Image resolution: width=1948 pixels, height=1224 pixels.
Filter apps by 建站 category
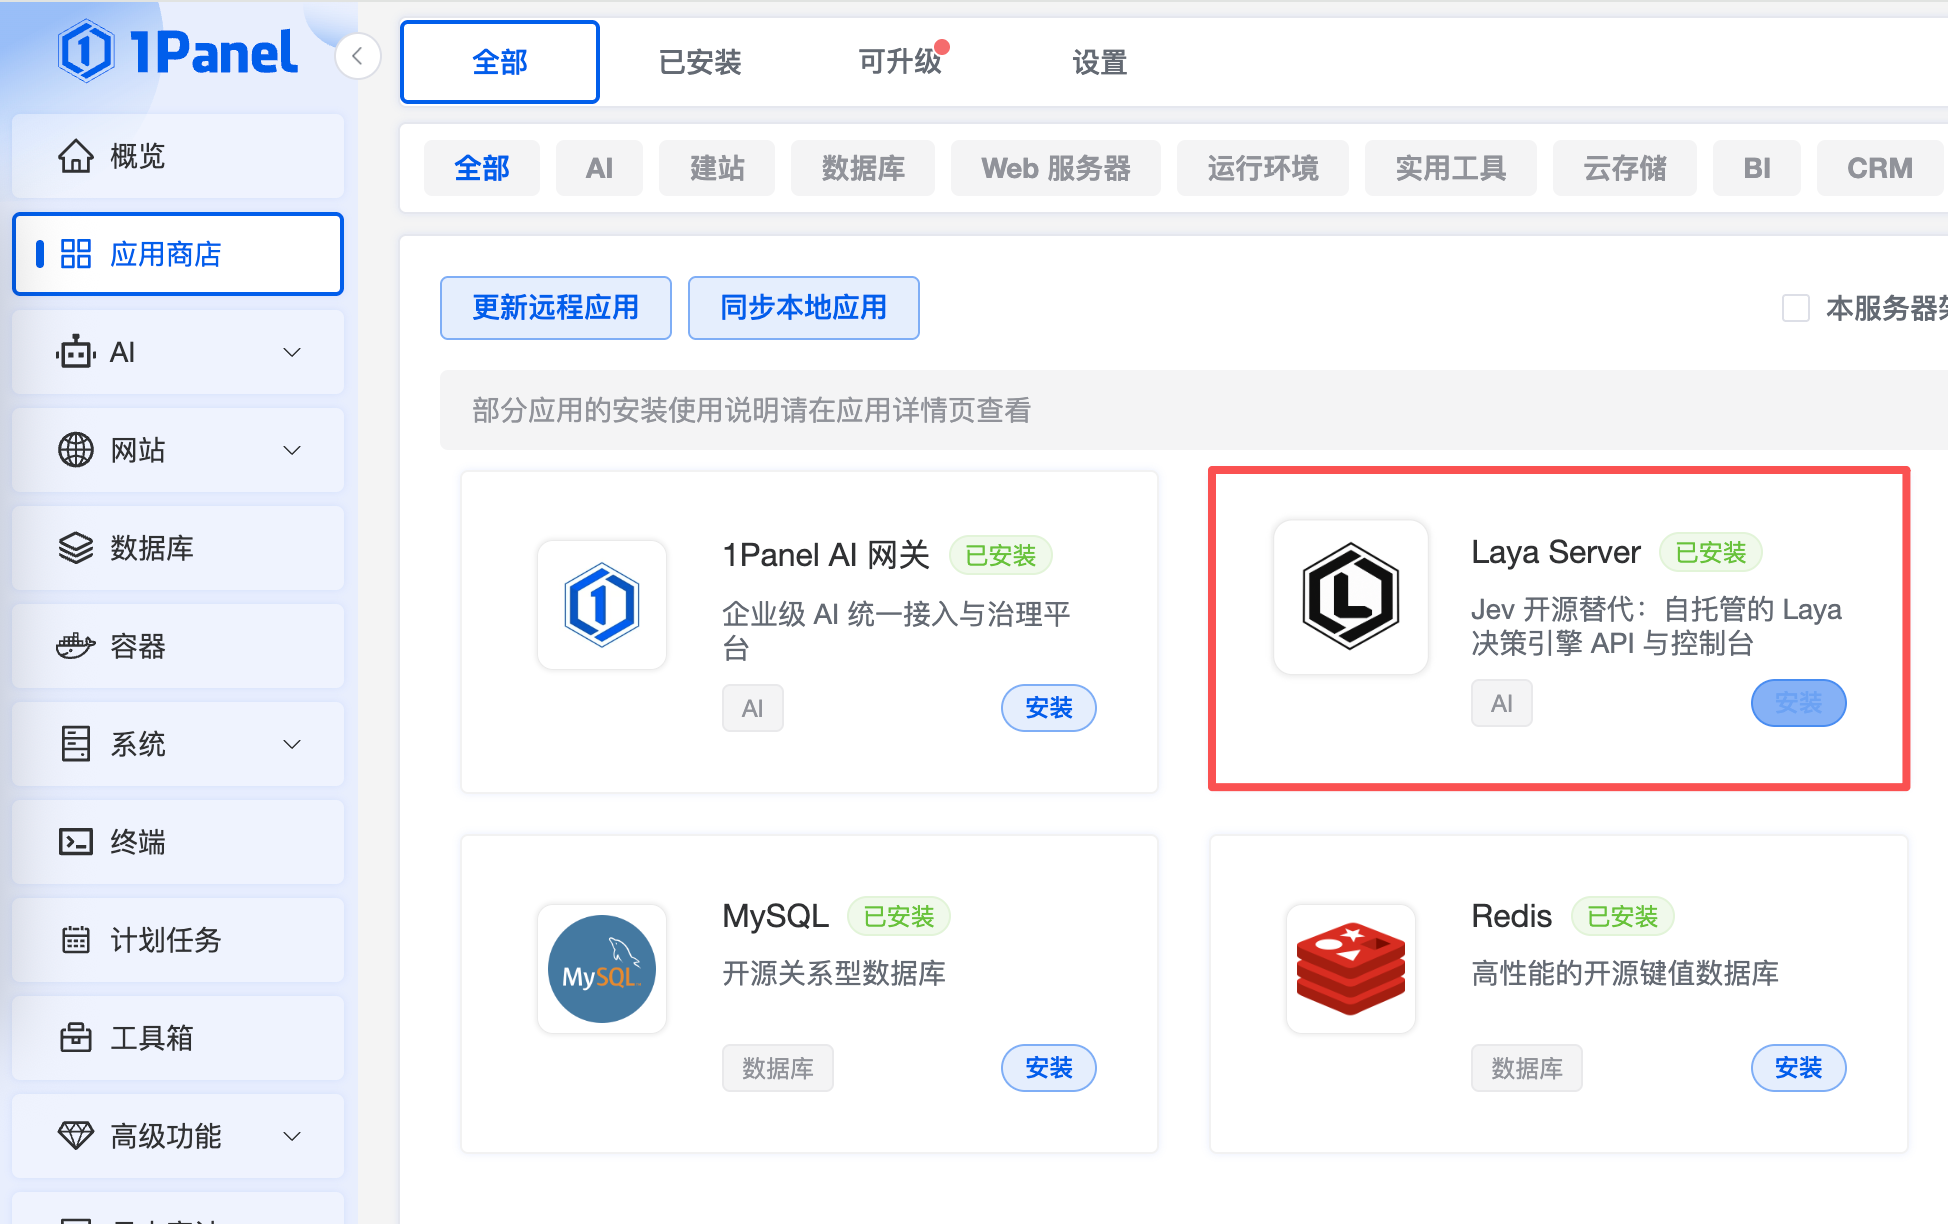[x=717, y=168]
